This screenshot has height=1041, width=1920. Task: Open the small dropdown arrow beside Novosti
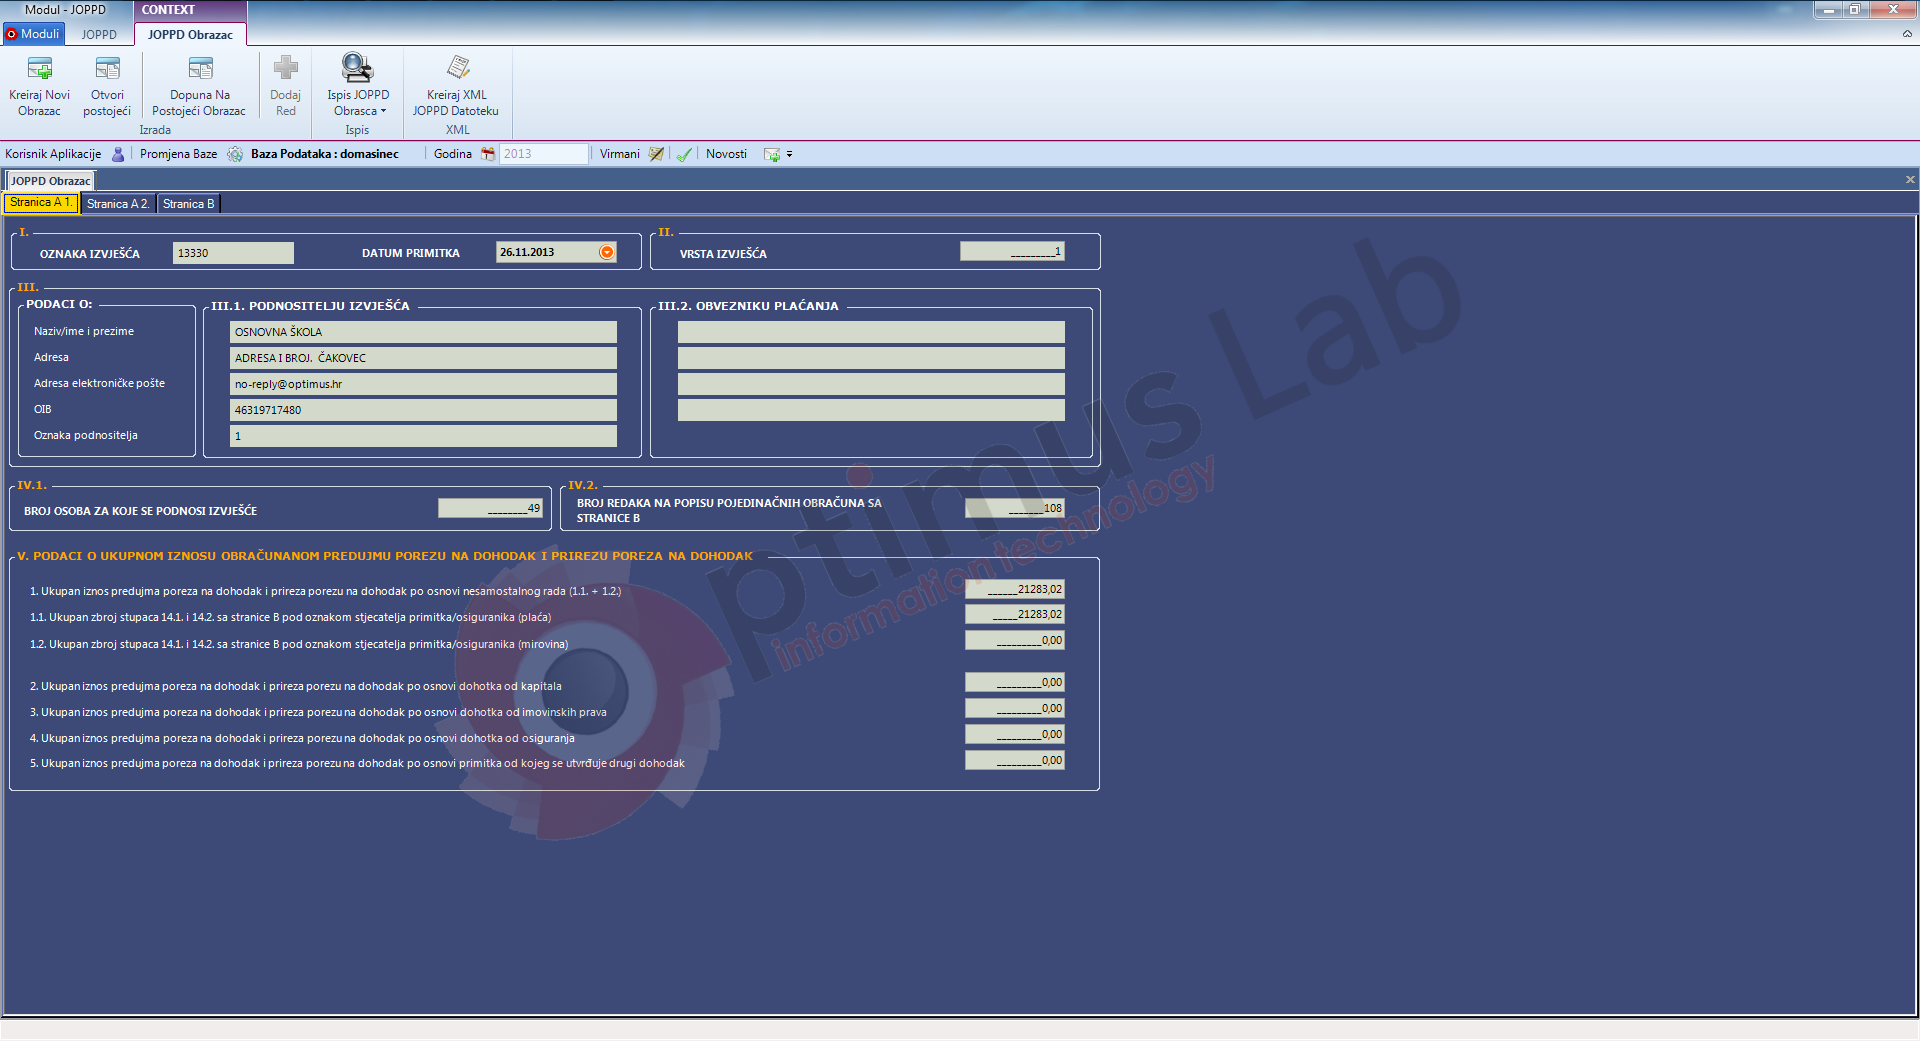tap(790, 154)
